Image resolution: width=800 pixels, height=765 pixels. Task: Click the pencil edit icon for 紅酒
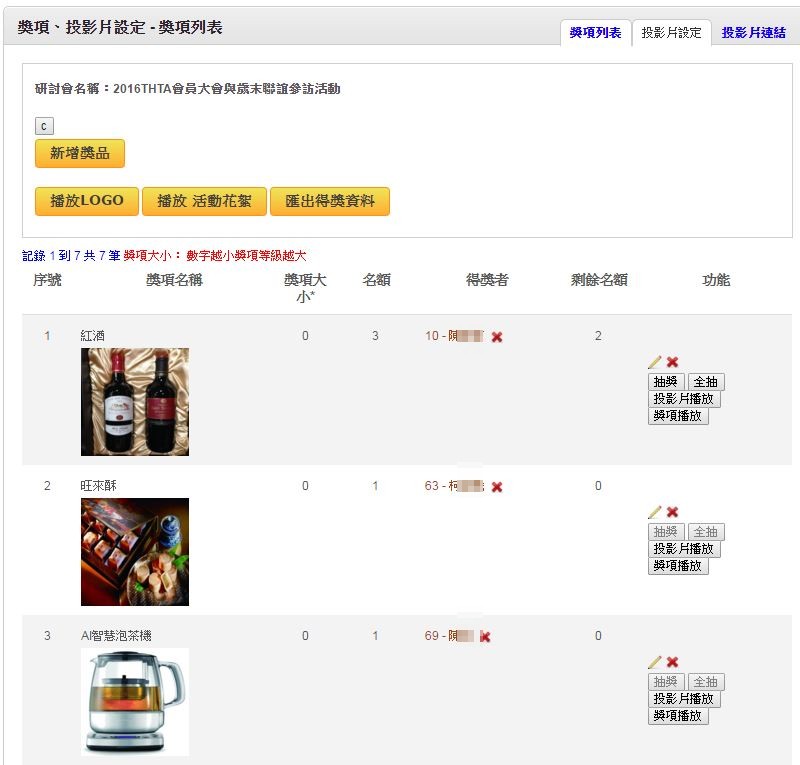point(655,362)
